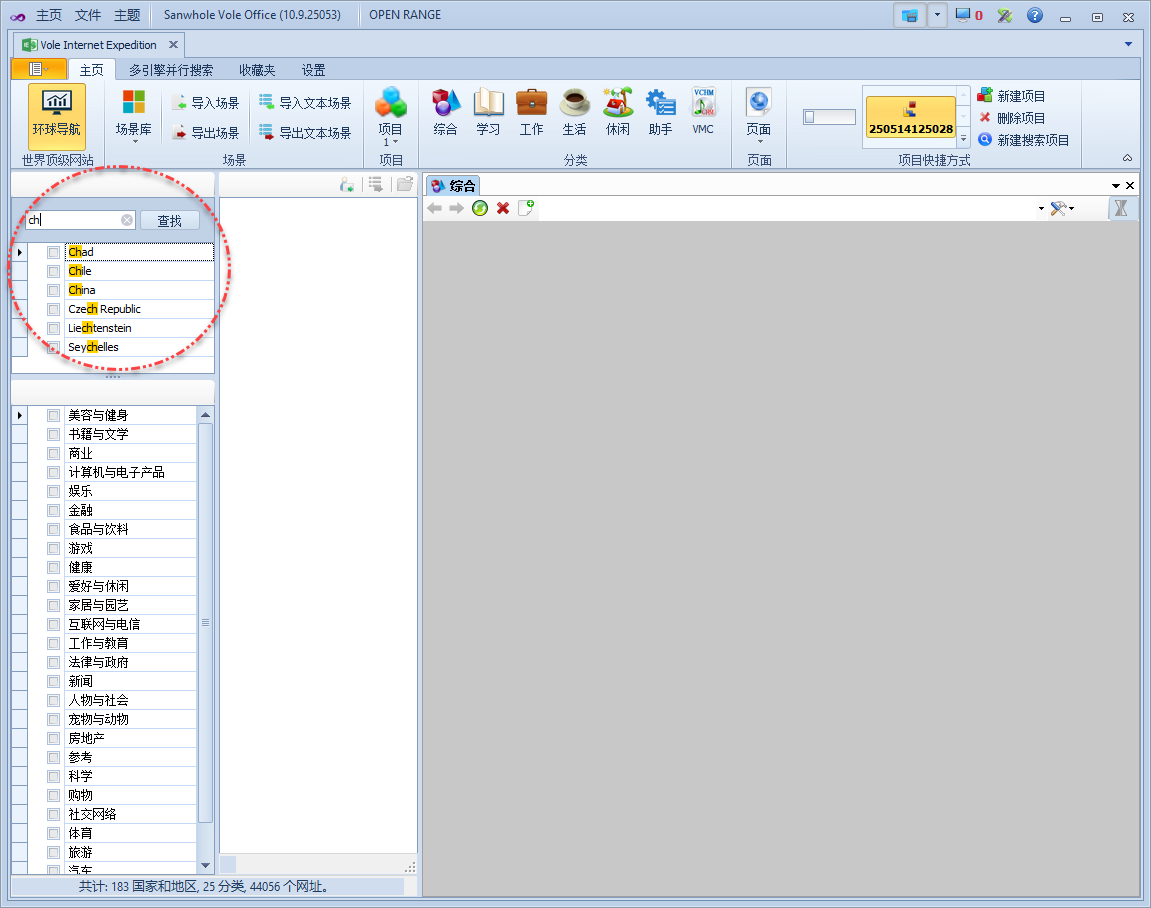
Task: Add new page with the plus document icon
Action: click(x=526, y=208)
